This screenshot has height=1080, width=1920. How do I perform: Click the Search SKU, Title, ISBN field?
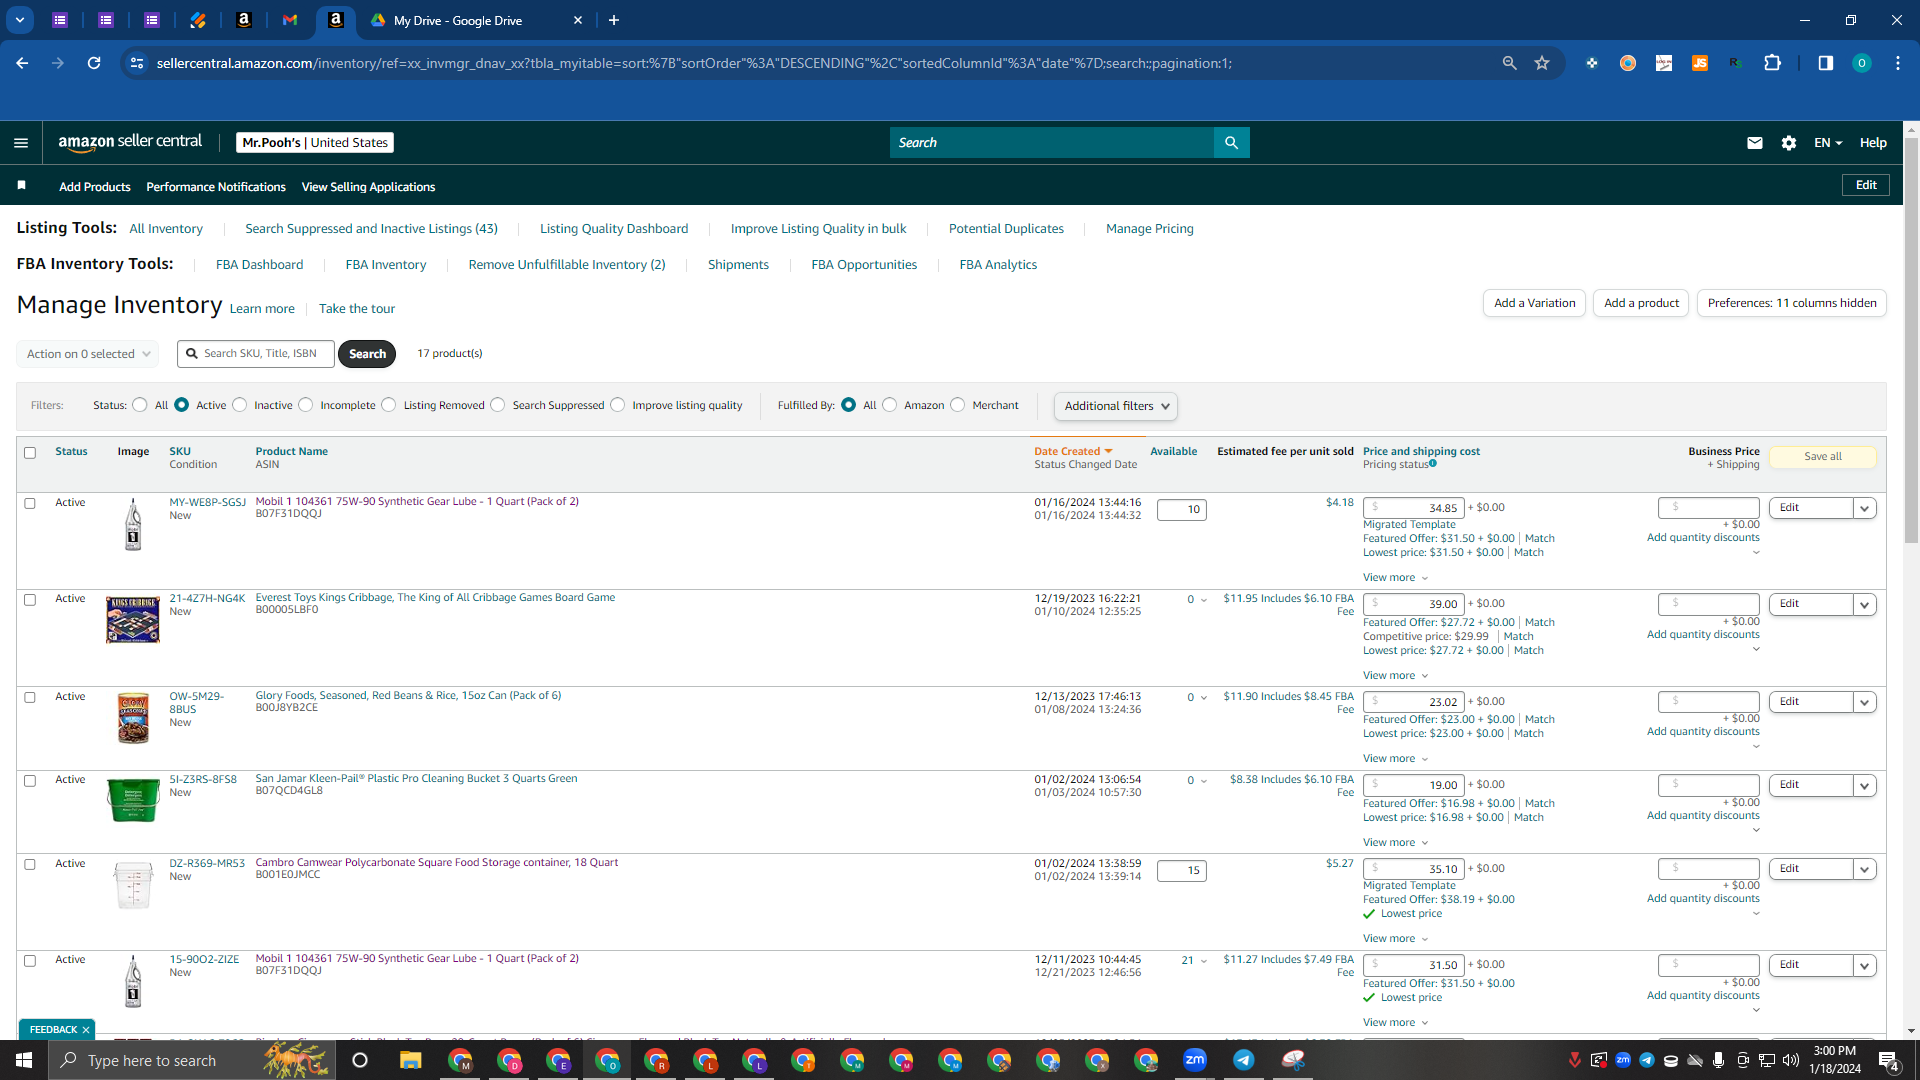(256, 354)
